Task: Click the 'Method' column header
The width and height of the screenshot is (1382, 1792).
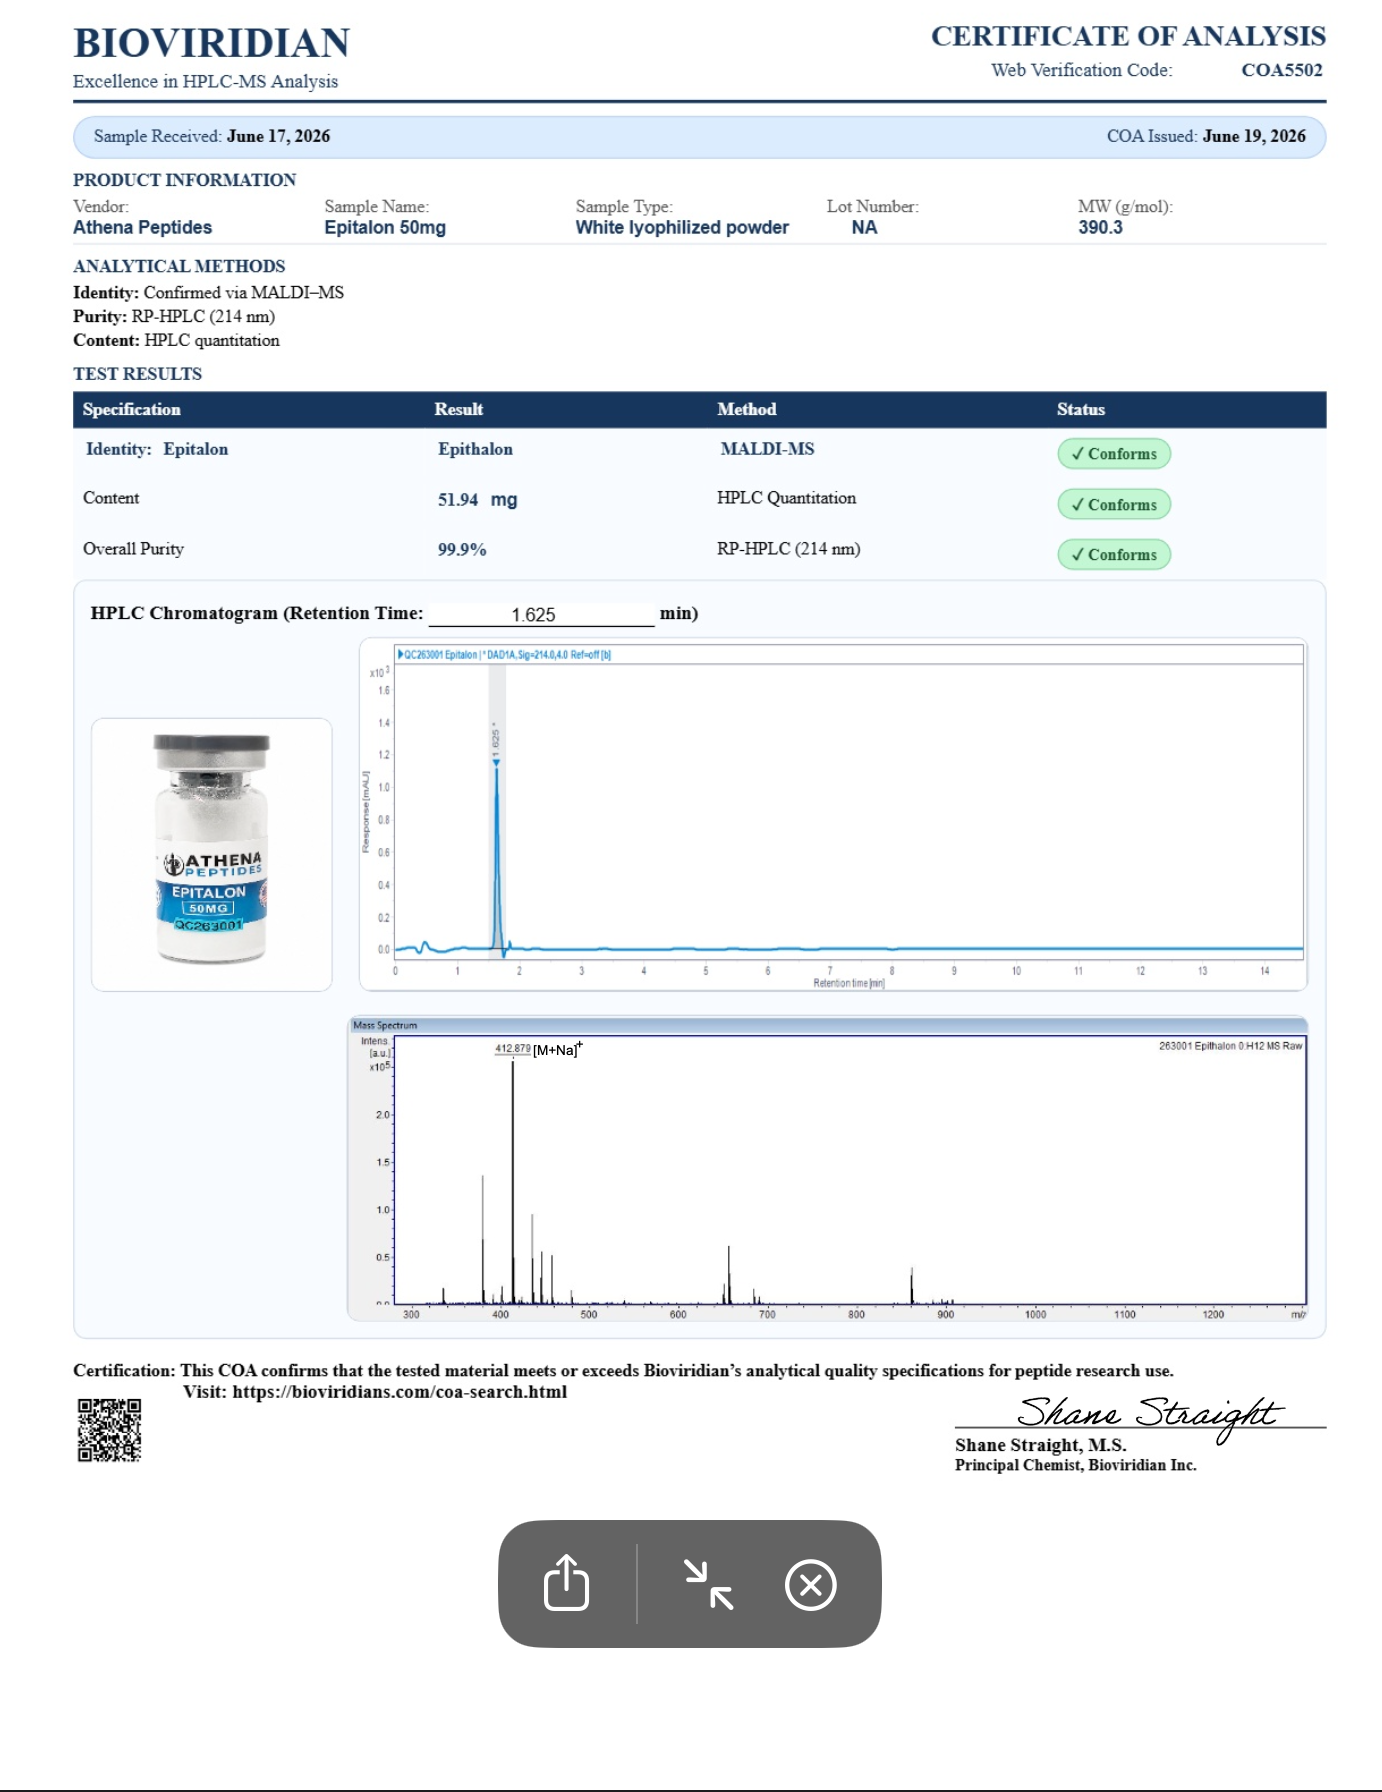Action: click(747, 409)
